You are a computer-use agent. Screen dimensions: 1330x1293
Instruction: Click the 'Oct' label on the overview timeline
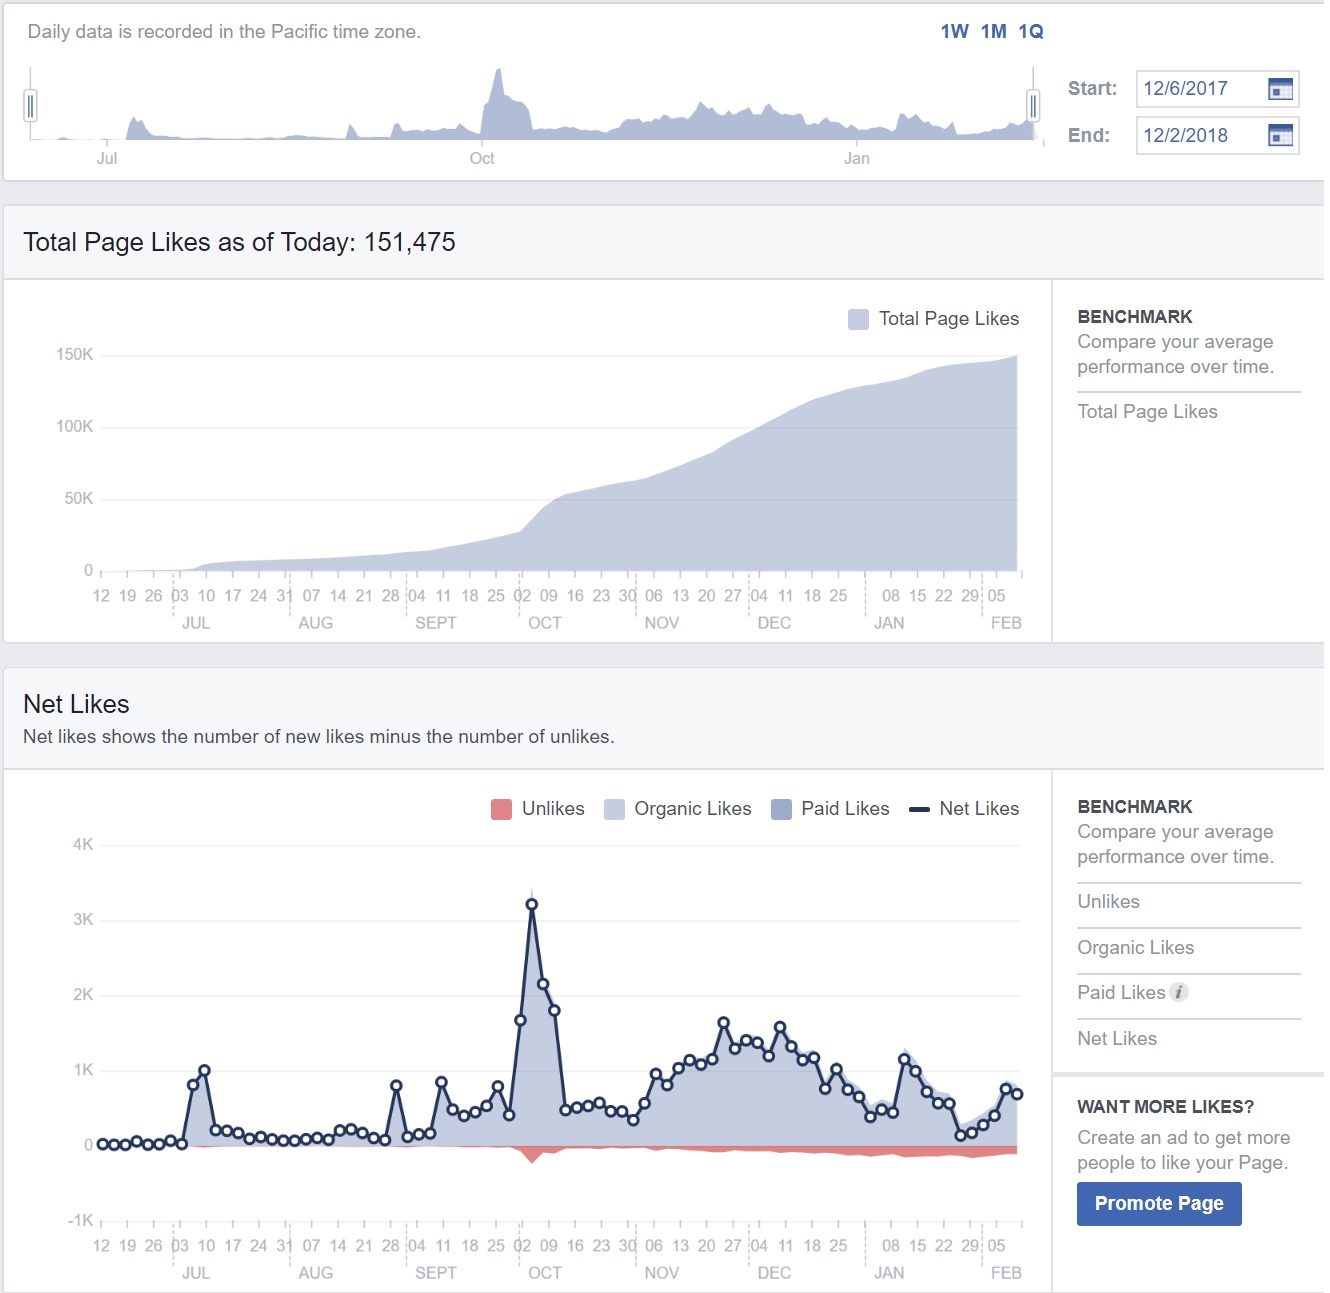pyautogui.click(x=482, y=158)
